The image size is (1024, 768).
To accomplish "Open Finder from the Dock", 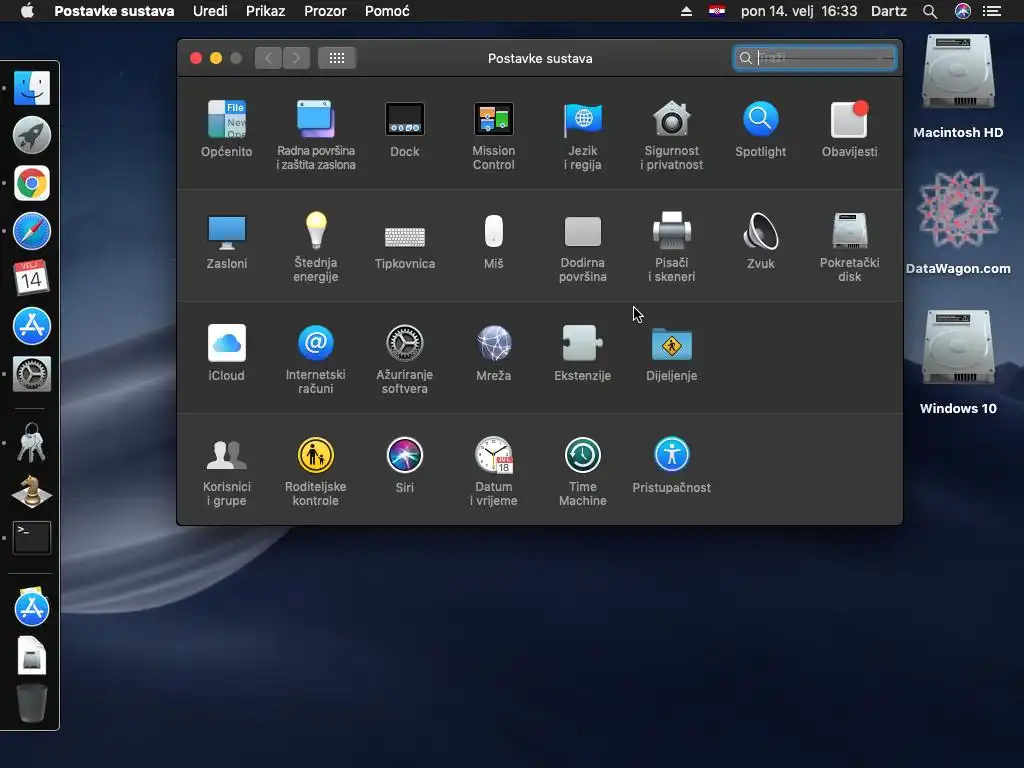I will pyautogui.click(x=31, y=88).
